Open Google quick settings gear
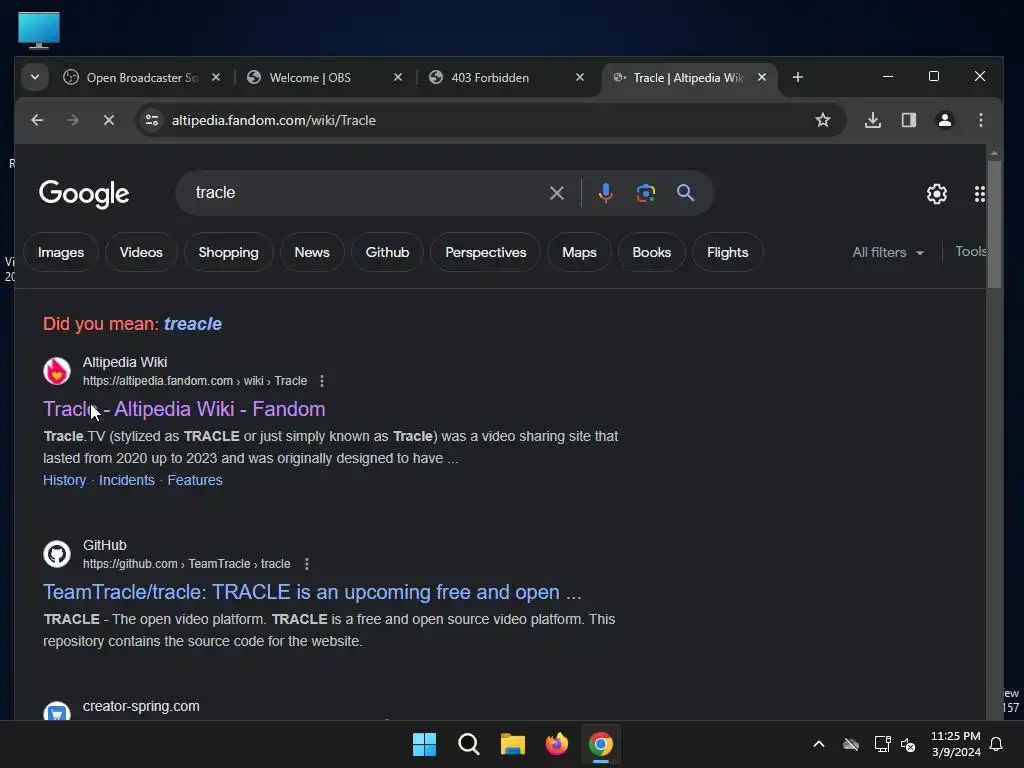The image size is (1024, 768). 937,193
